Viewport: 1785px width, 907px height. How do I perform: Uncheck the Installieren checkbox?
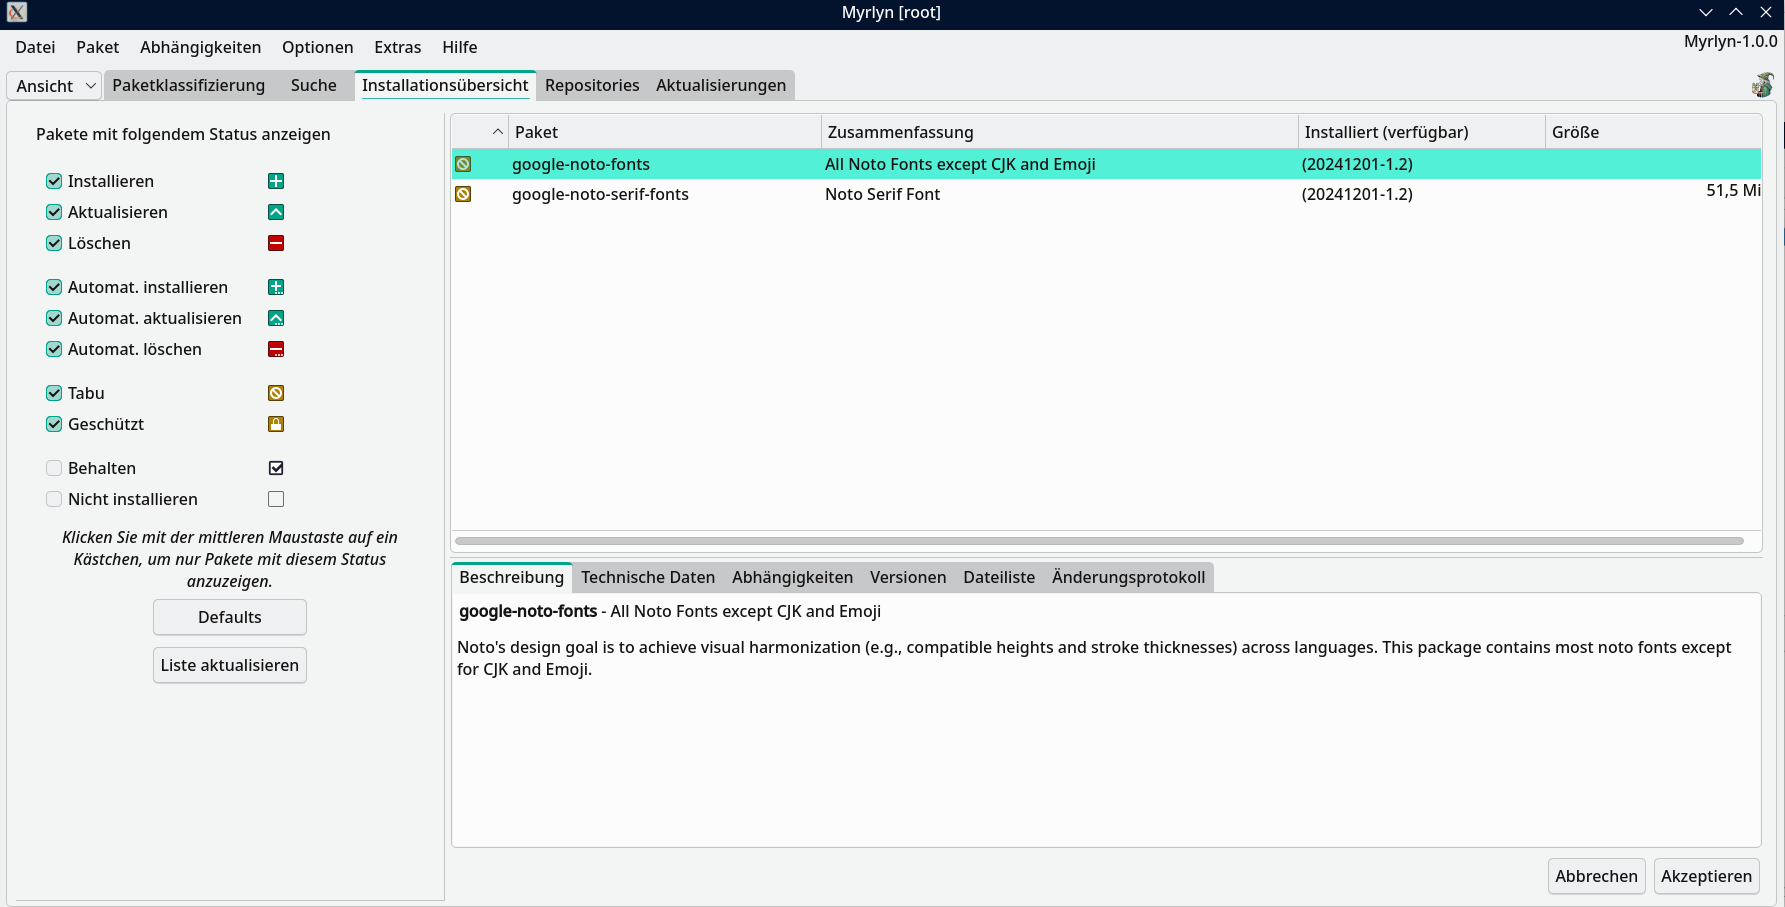pos(54,181)
